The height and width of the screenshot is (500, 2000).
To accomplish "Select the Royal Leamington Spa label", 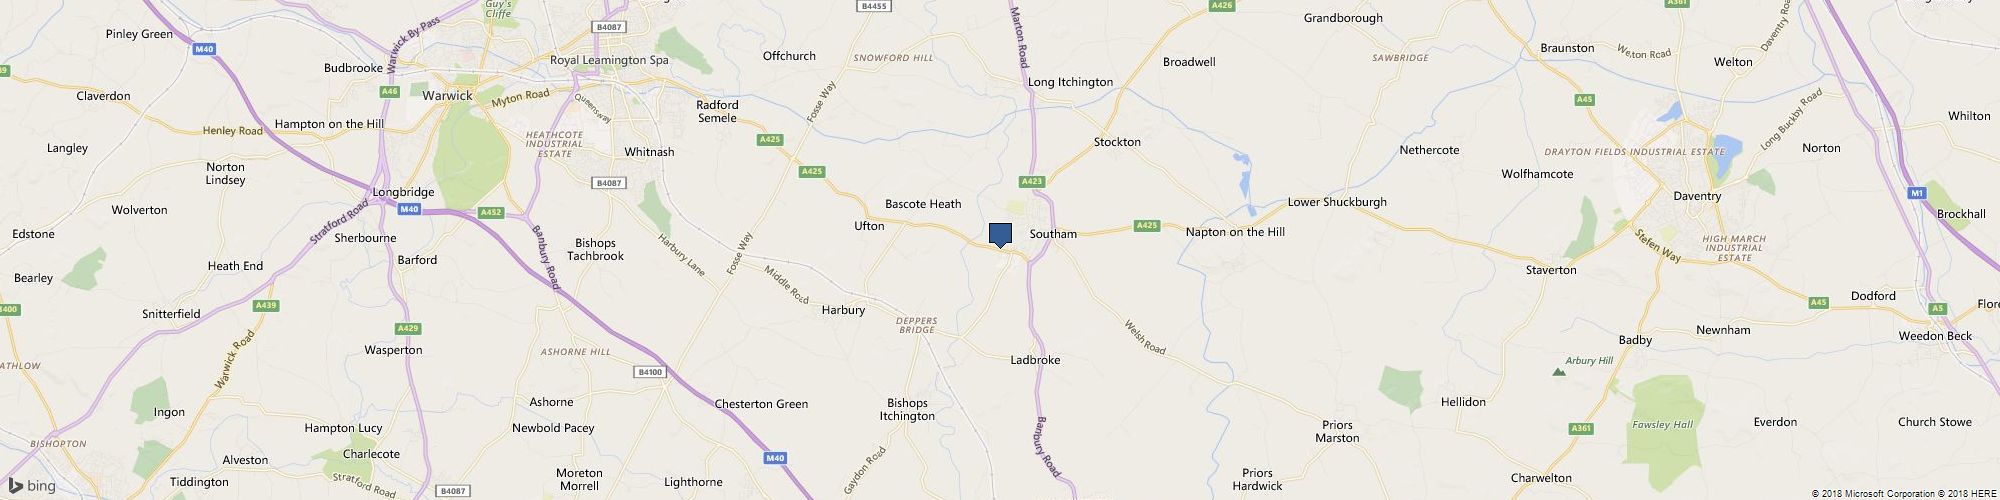I will [x=609, y=60].
